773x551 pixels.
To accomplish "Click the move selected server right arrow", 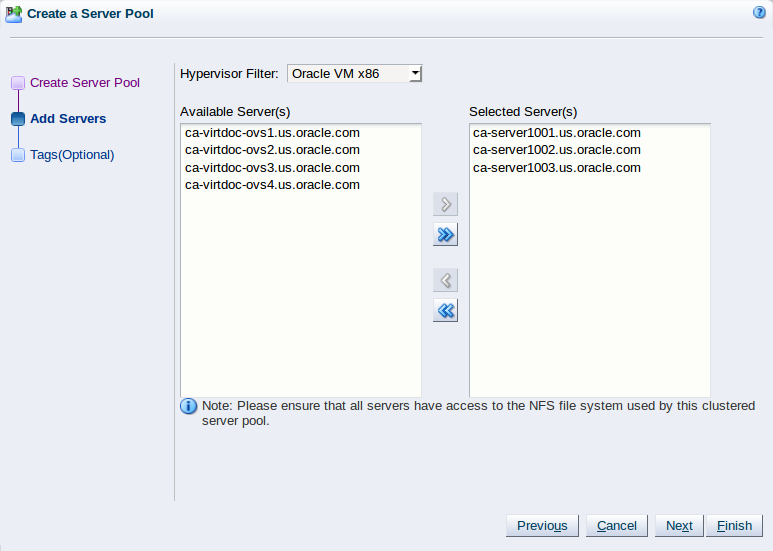I will (x=445, y=204).
